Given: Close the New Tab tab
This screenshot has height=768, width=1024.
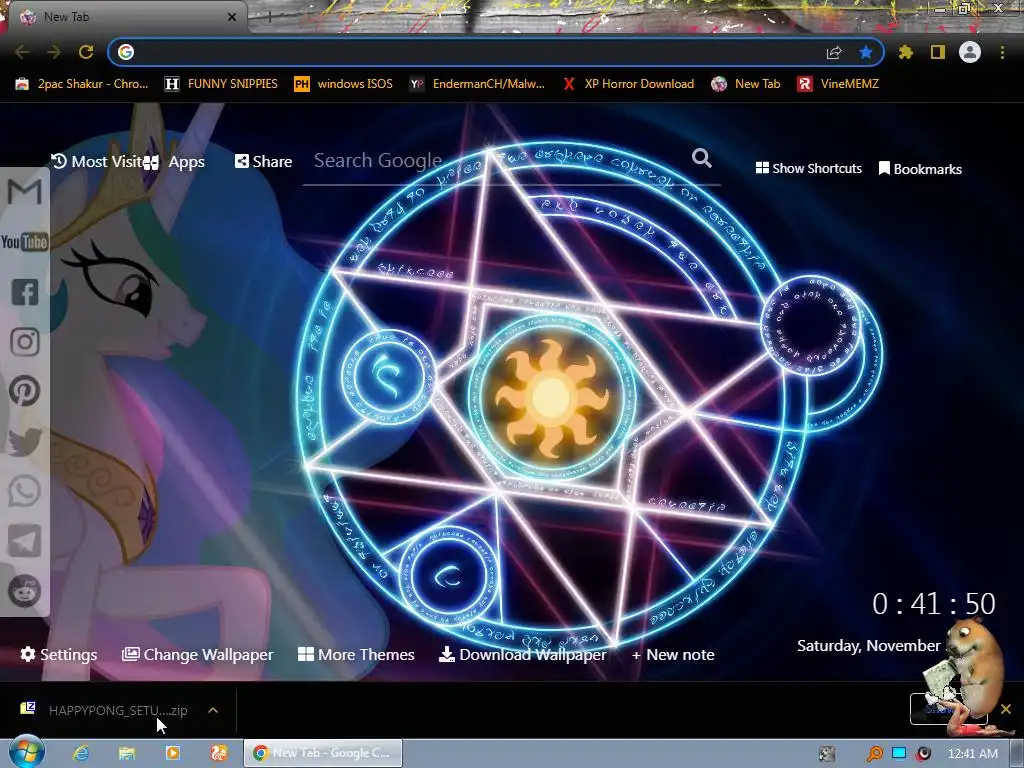Looking at the screenshot, I should click(x=232, y=17).
